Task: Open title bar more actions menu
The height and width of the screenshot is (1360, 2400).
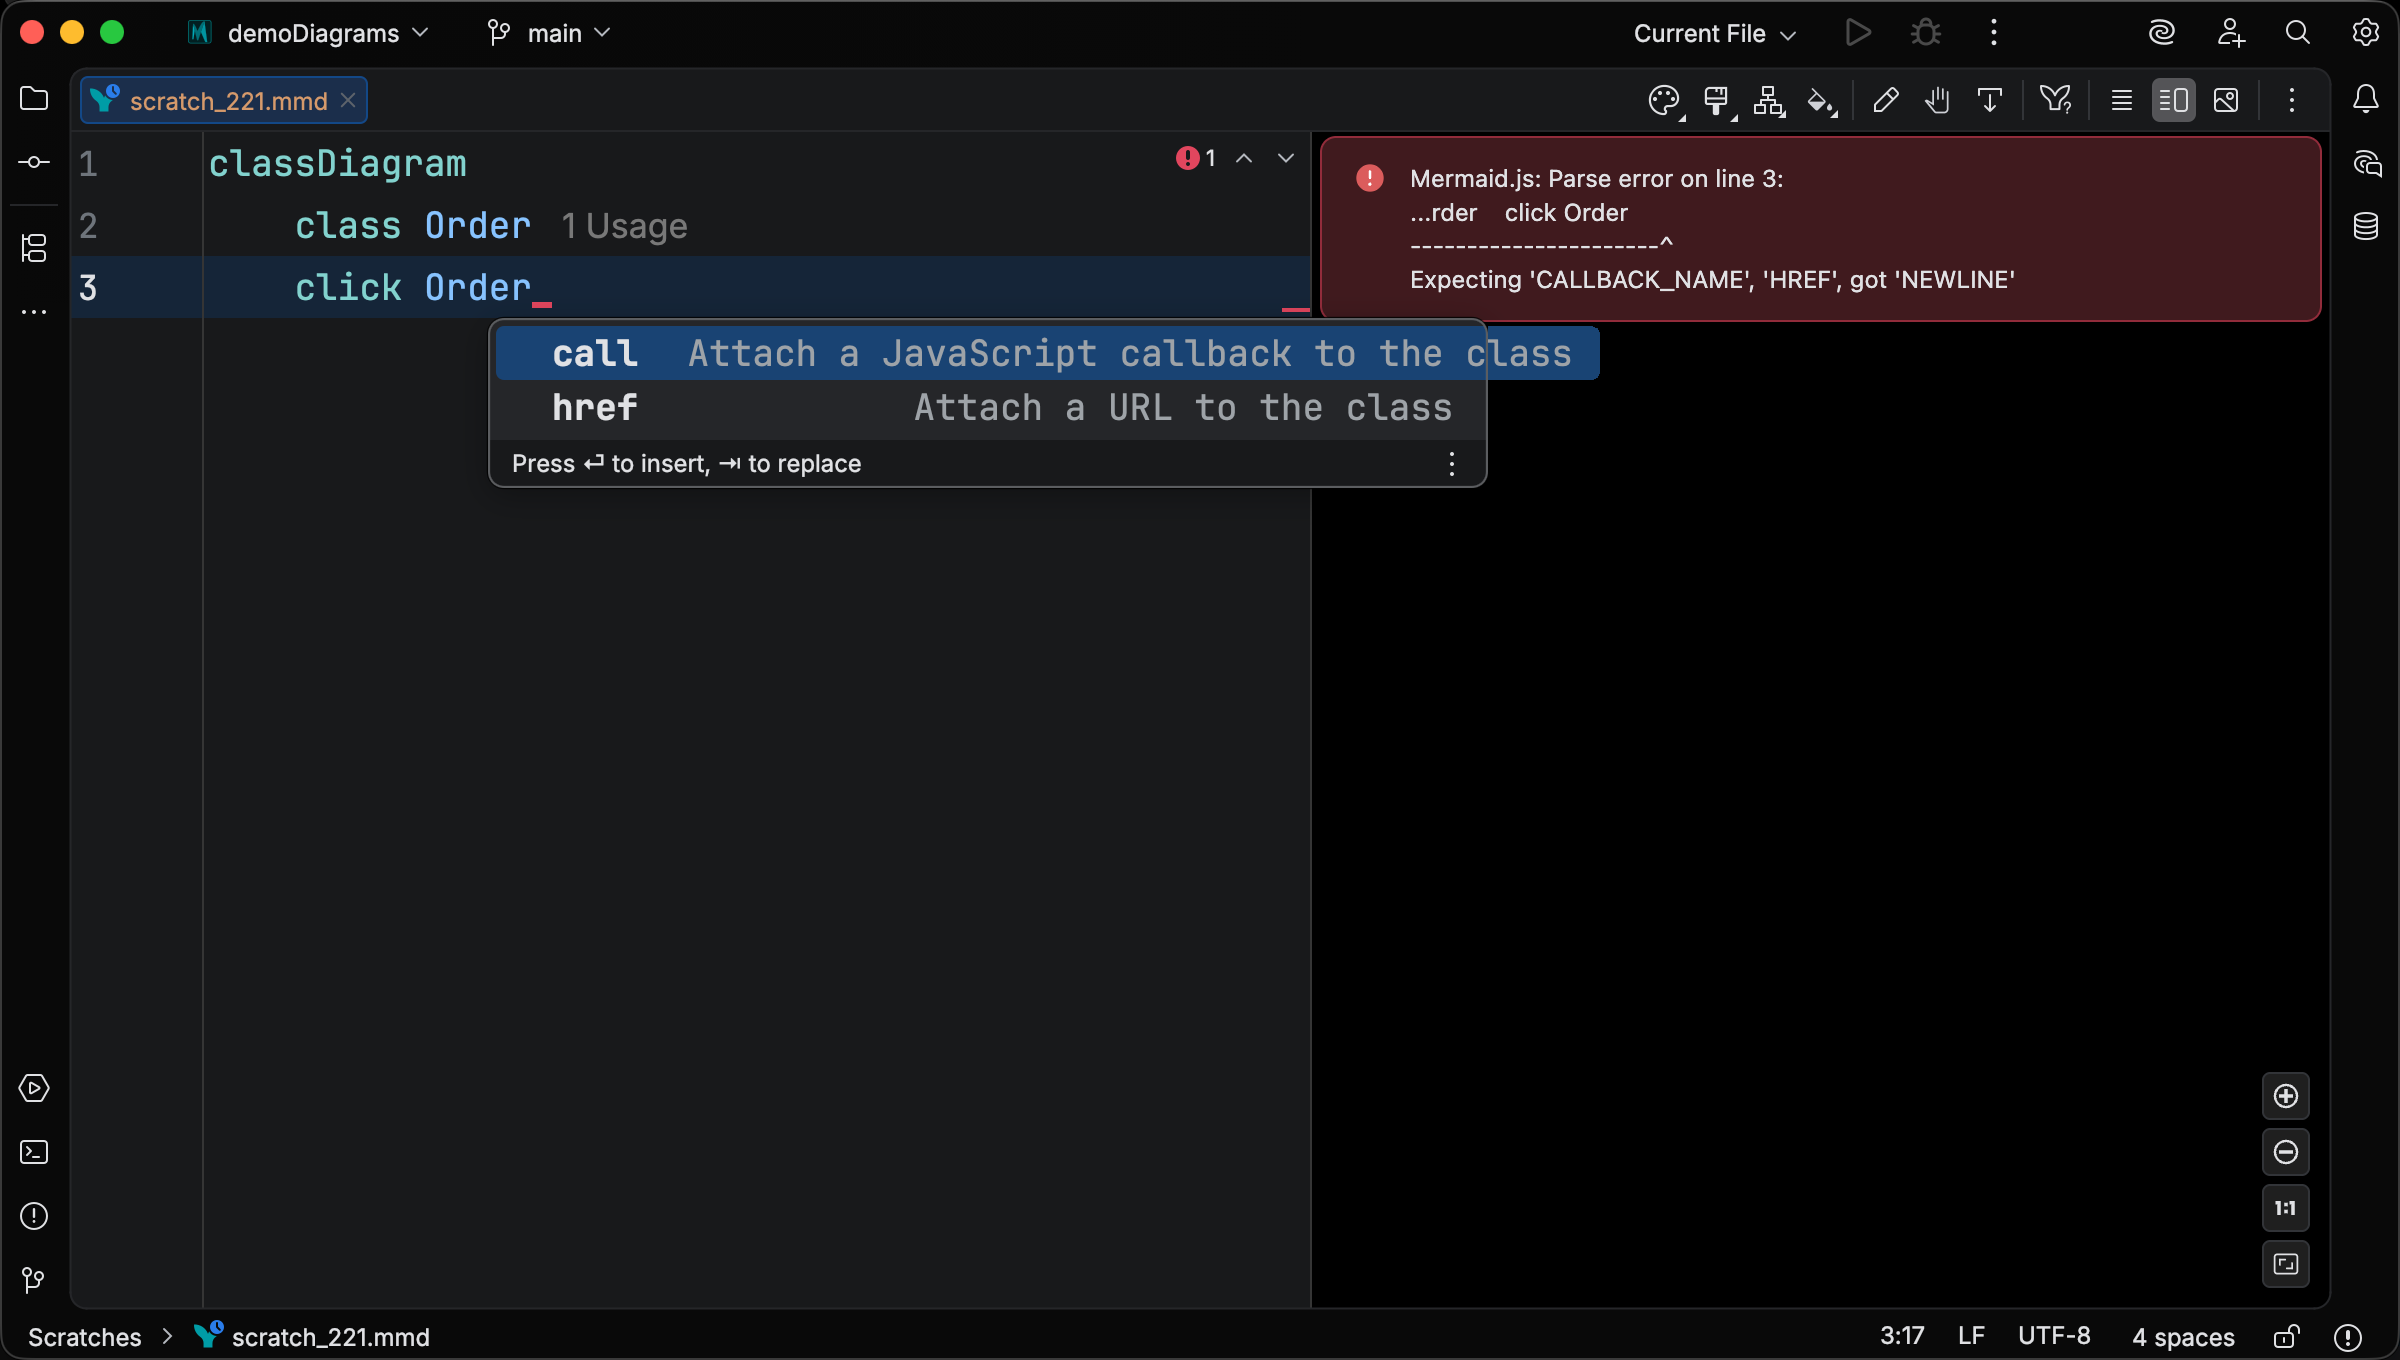Action: (x=1994, y=33)
